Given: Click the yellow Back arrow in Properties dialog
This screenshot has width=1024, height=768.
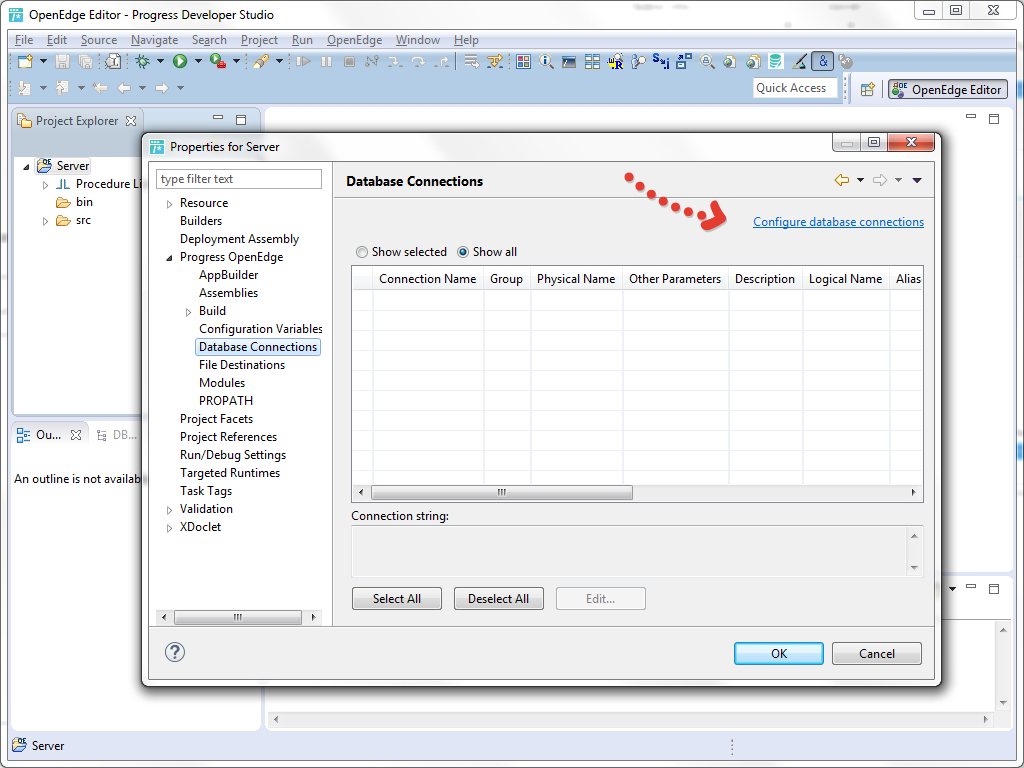Looking at the screenshot, I should [x=842, y=180].
